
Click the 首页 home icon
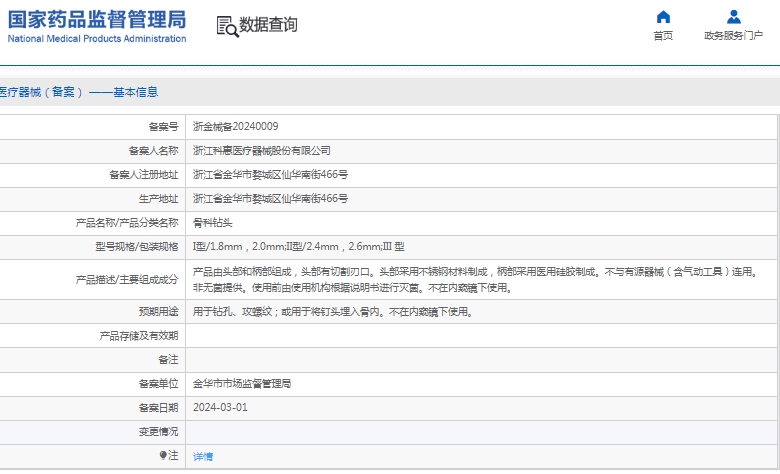[663, 17]
